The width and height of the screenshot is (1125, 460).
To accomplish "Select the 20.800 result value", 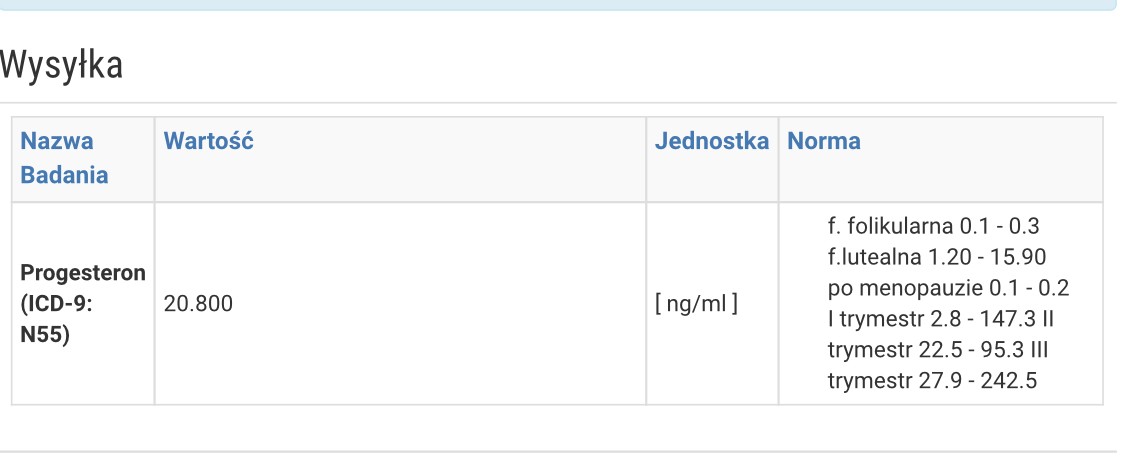I will pos(198,303).
